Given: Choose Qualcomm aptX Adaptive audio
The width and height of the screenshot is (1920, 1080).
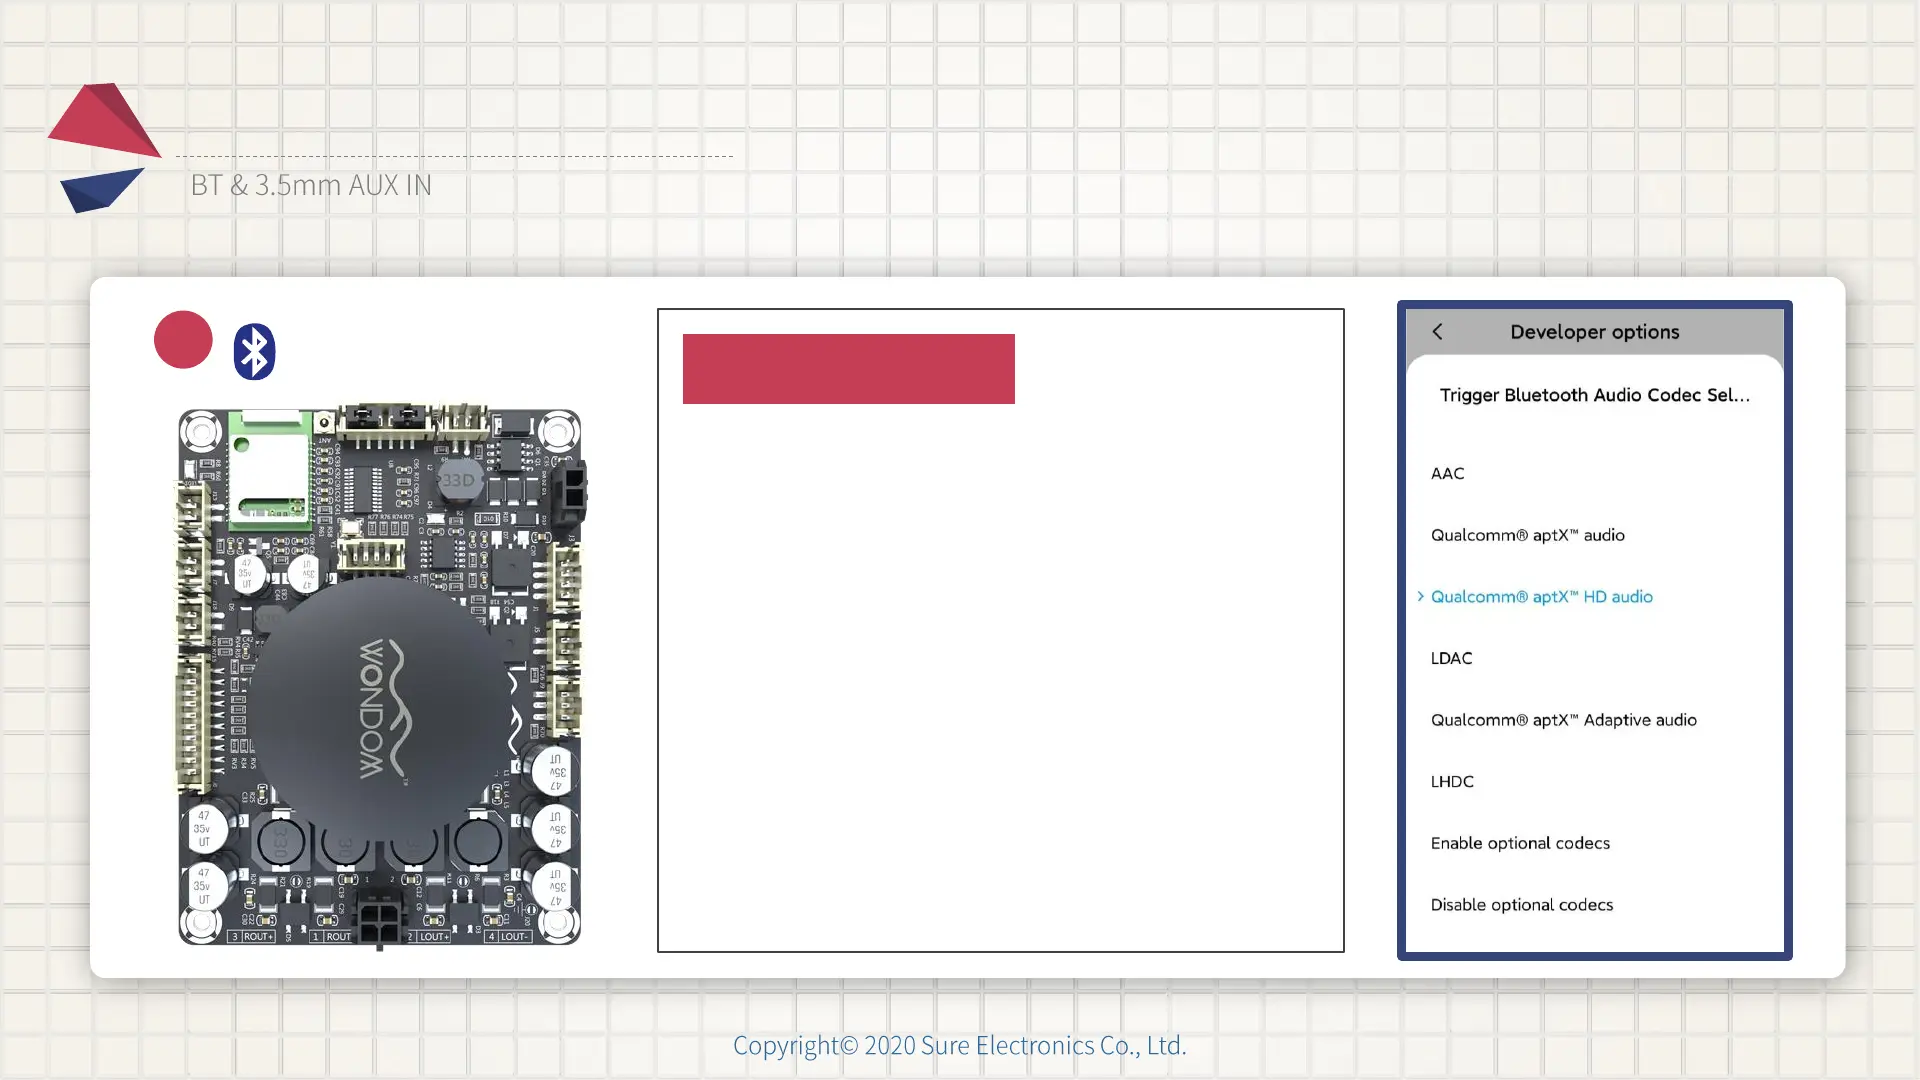Looking at the screenshot, I should [1563, 720].
